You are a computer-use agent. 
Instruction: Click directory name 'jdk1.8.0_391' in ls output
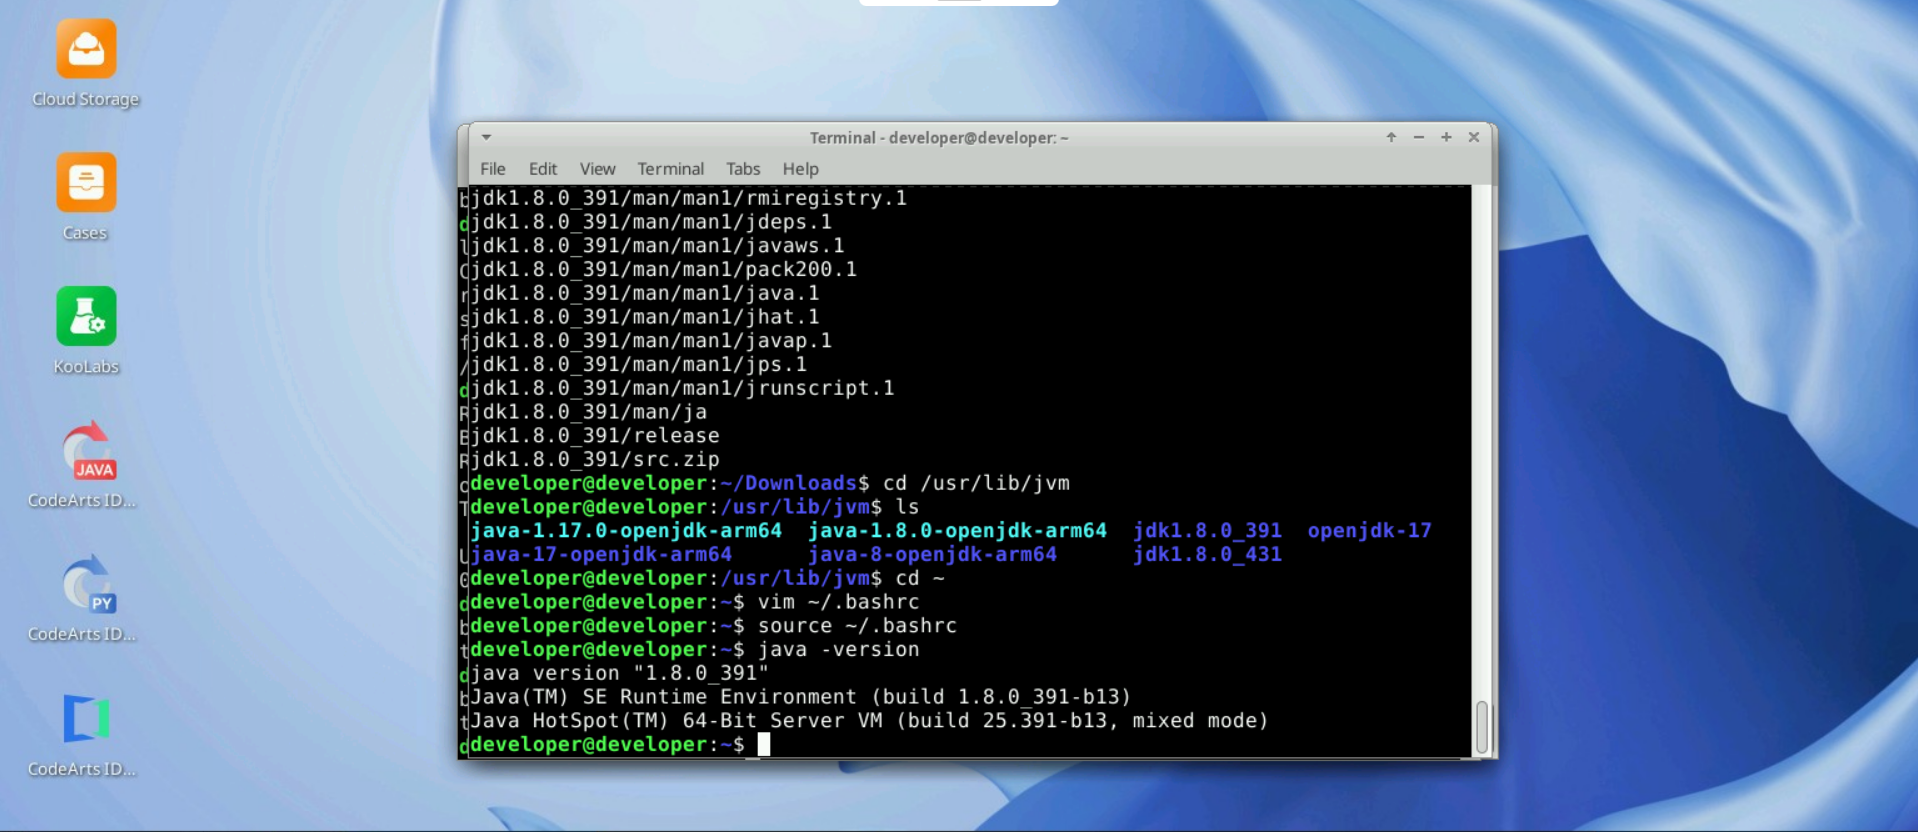(x=1208, y=531)
